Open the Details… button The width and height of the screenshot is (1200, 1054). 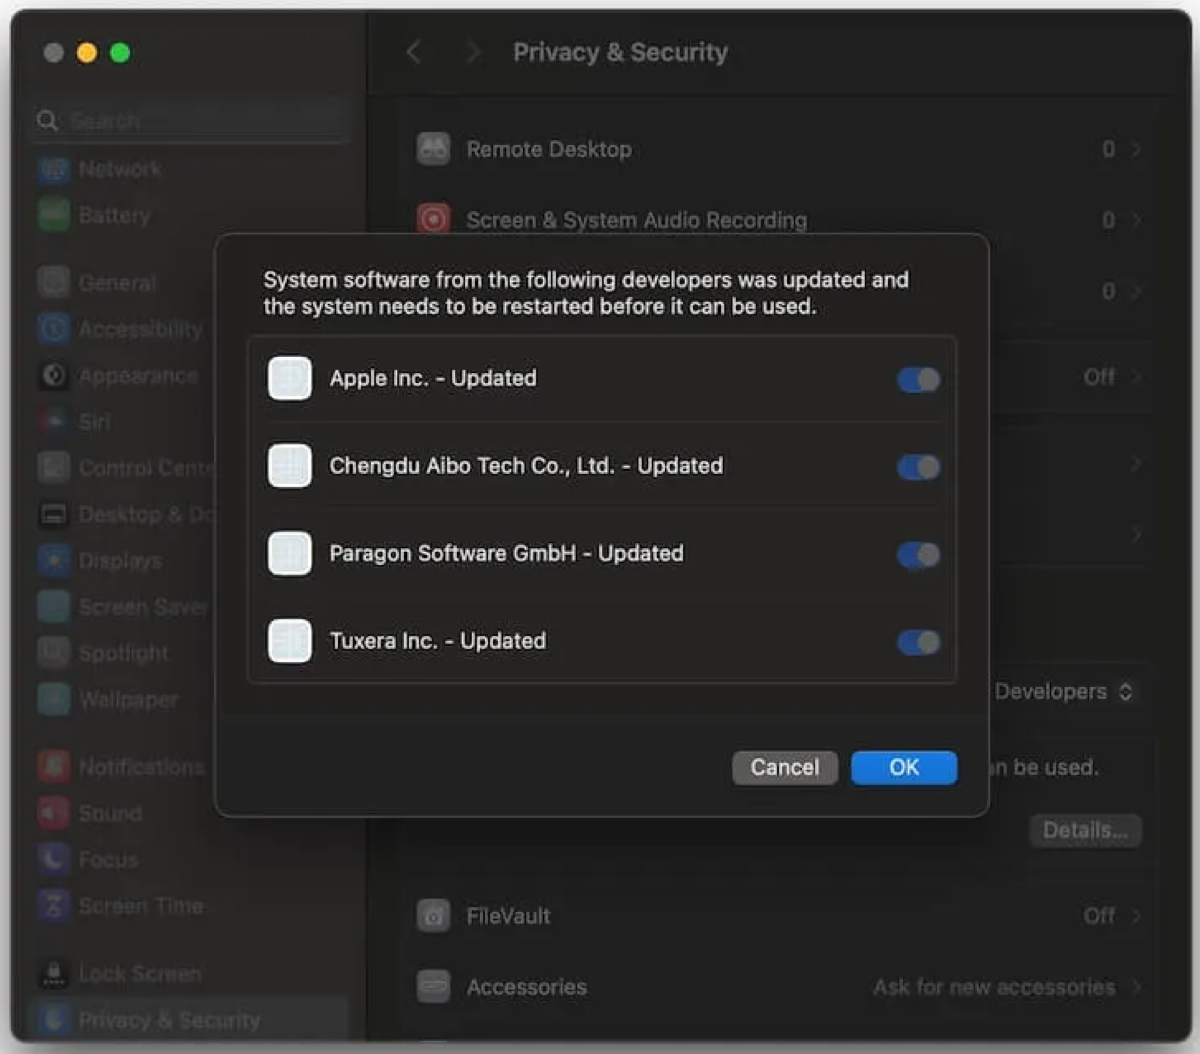coord(1085,830)
